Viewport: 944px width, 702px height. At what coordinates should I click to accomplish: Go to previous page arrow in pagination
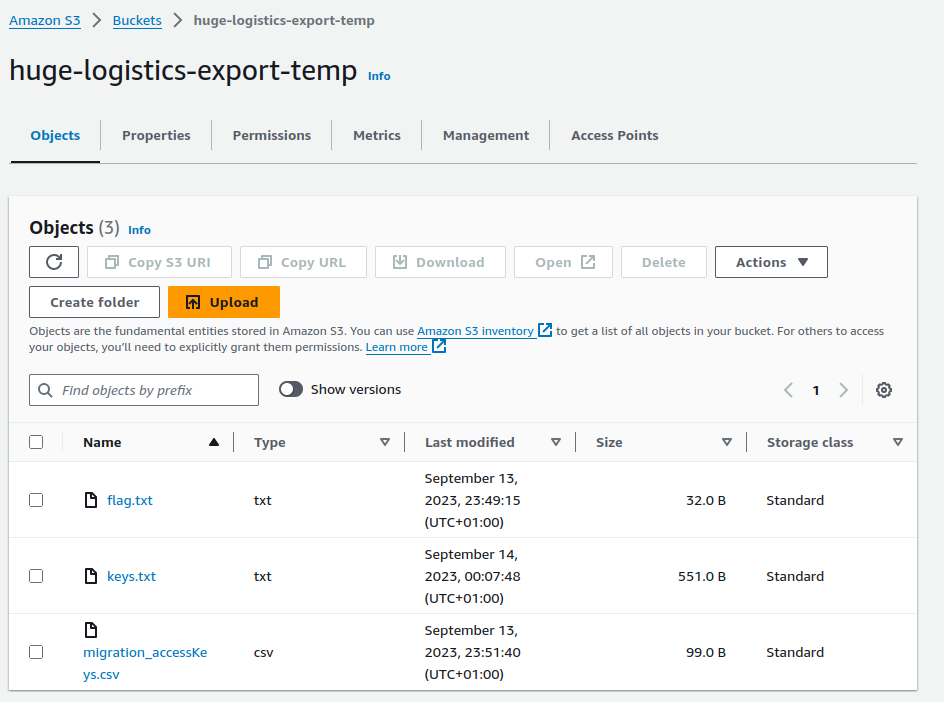point(788,390)
